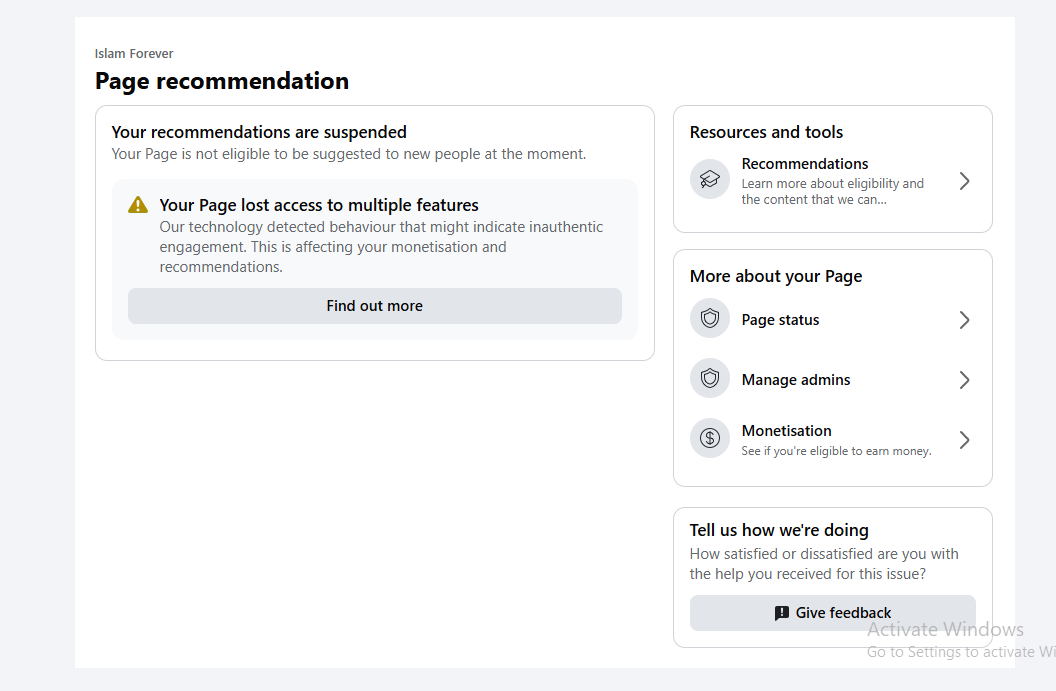
Task: Click the Give feedback button
Action: (832, 613)
